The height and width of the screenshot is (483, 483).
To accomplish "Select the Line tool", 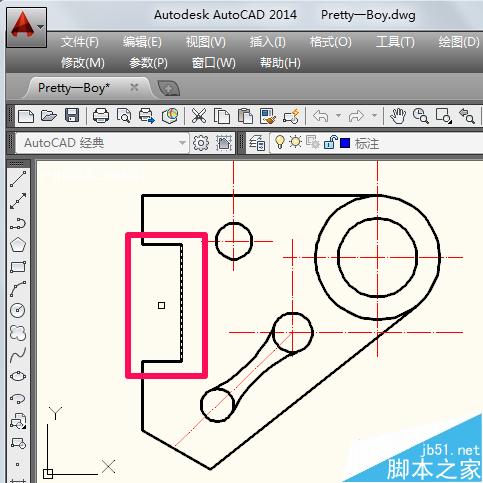I will (18, 179).
